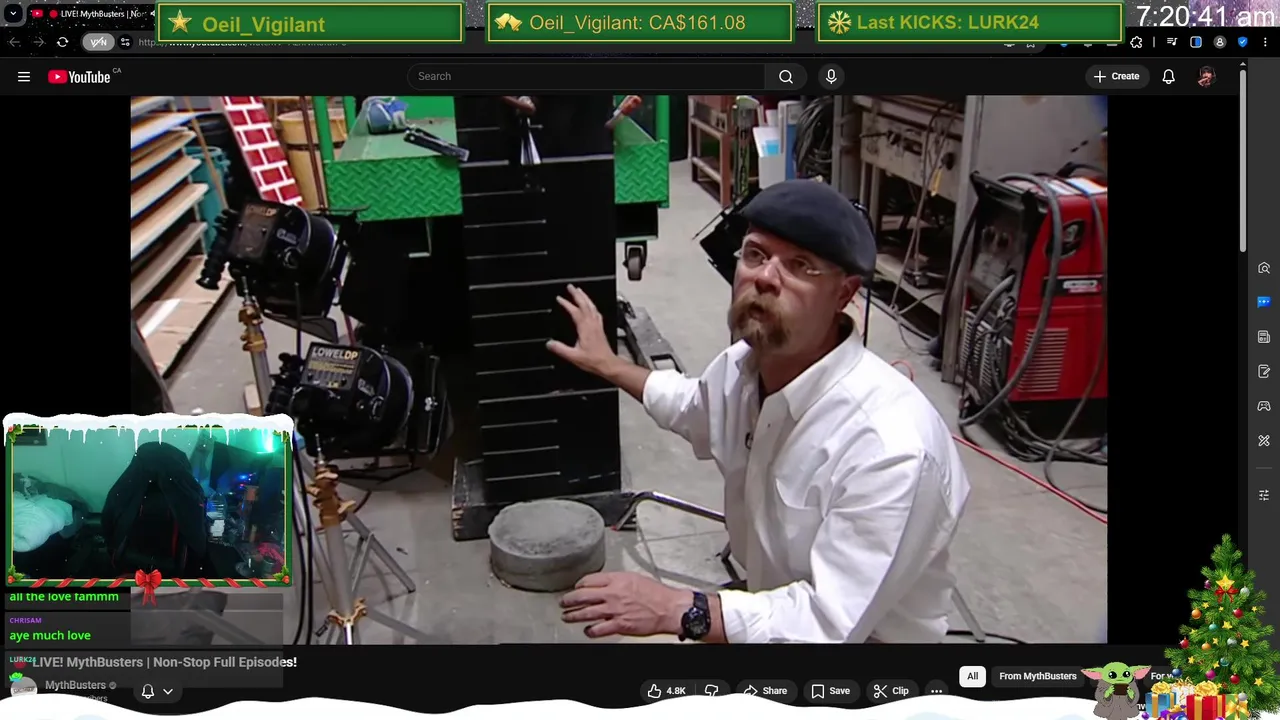
Task: Open YouTube notifications bell
Action: point(1168,76)
